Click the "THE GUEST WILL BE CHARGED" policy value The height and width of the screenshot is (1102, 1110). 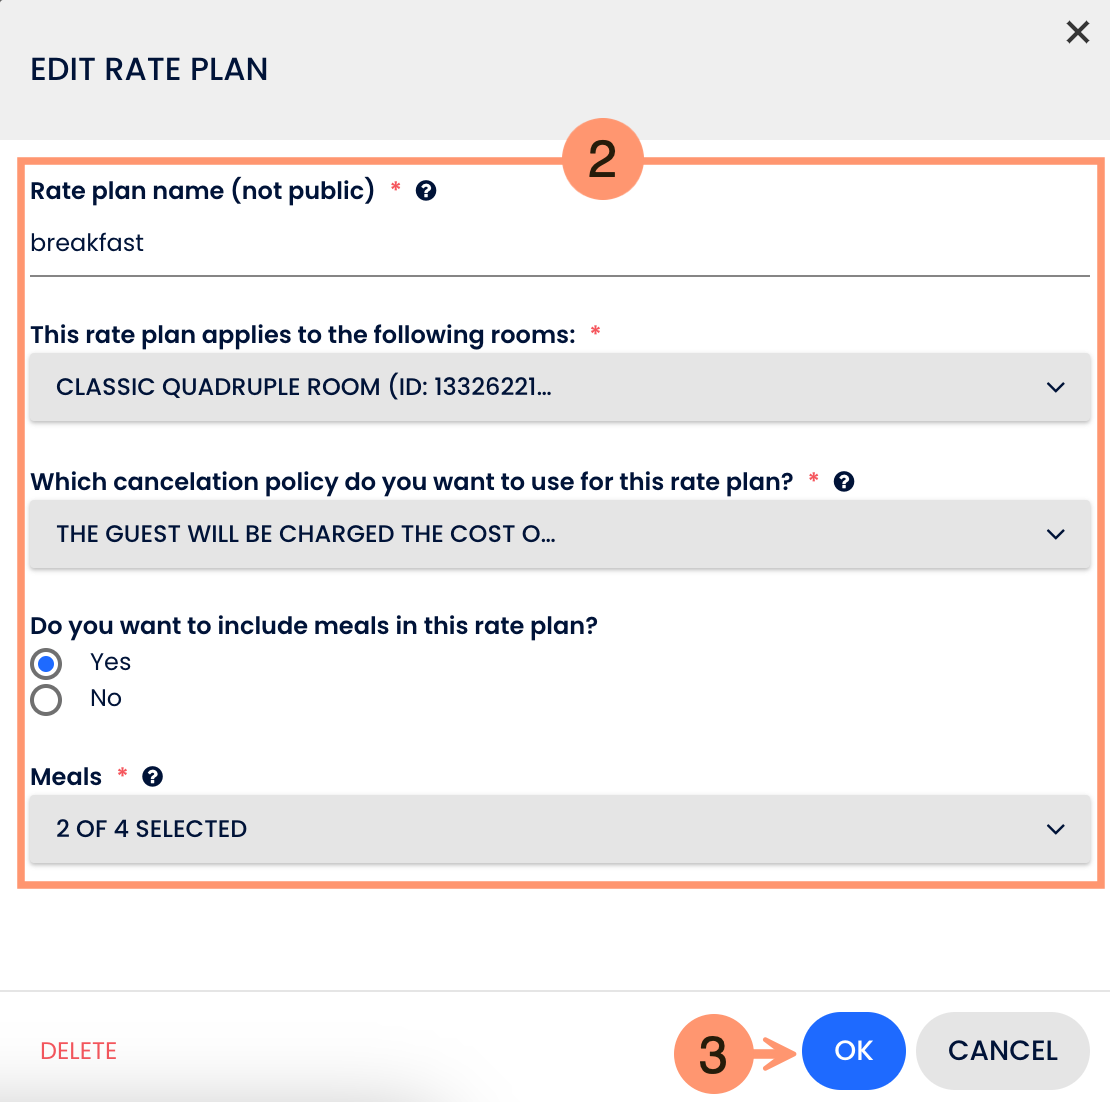click(305, 534)
